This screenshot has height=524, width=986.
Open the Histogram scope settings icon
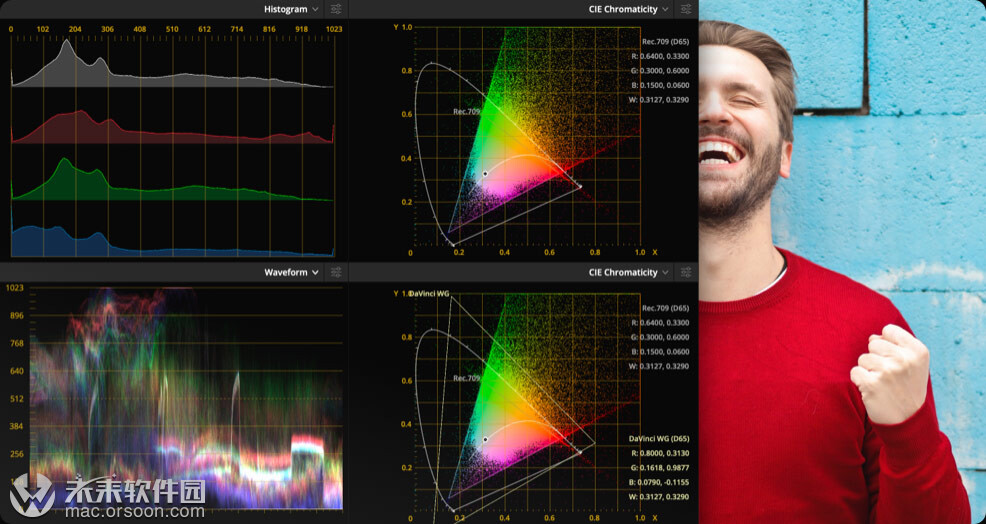[336, 9]
